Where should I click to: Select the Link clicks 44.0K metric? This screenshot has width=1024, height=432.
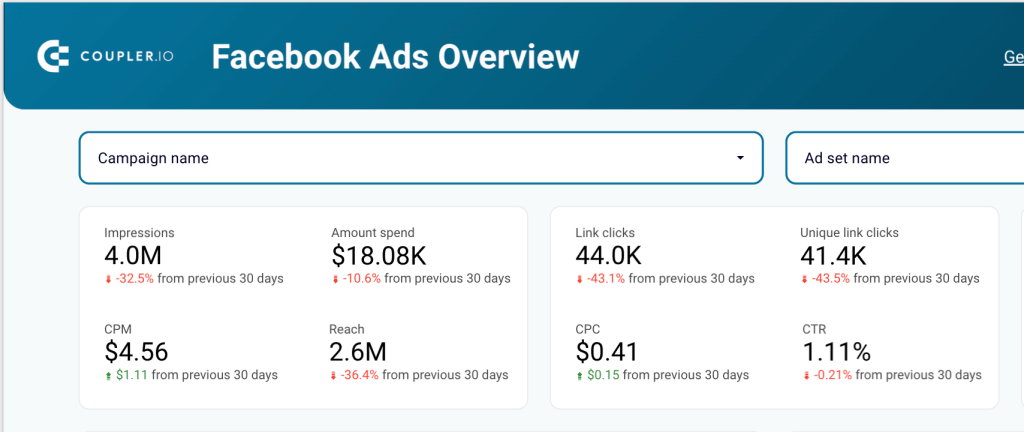pos(609,256)
